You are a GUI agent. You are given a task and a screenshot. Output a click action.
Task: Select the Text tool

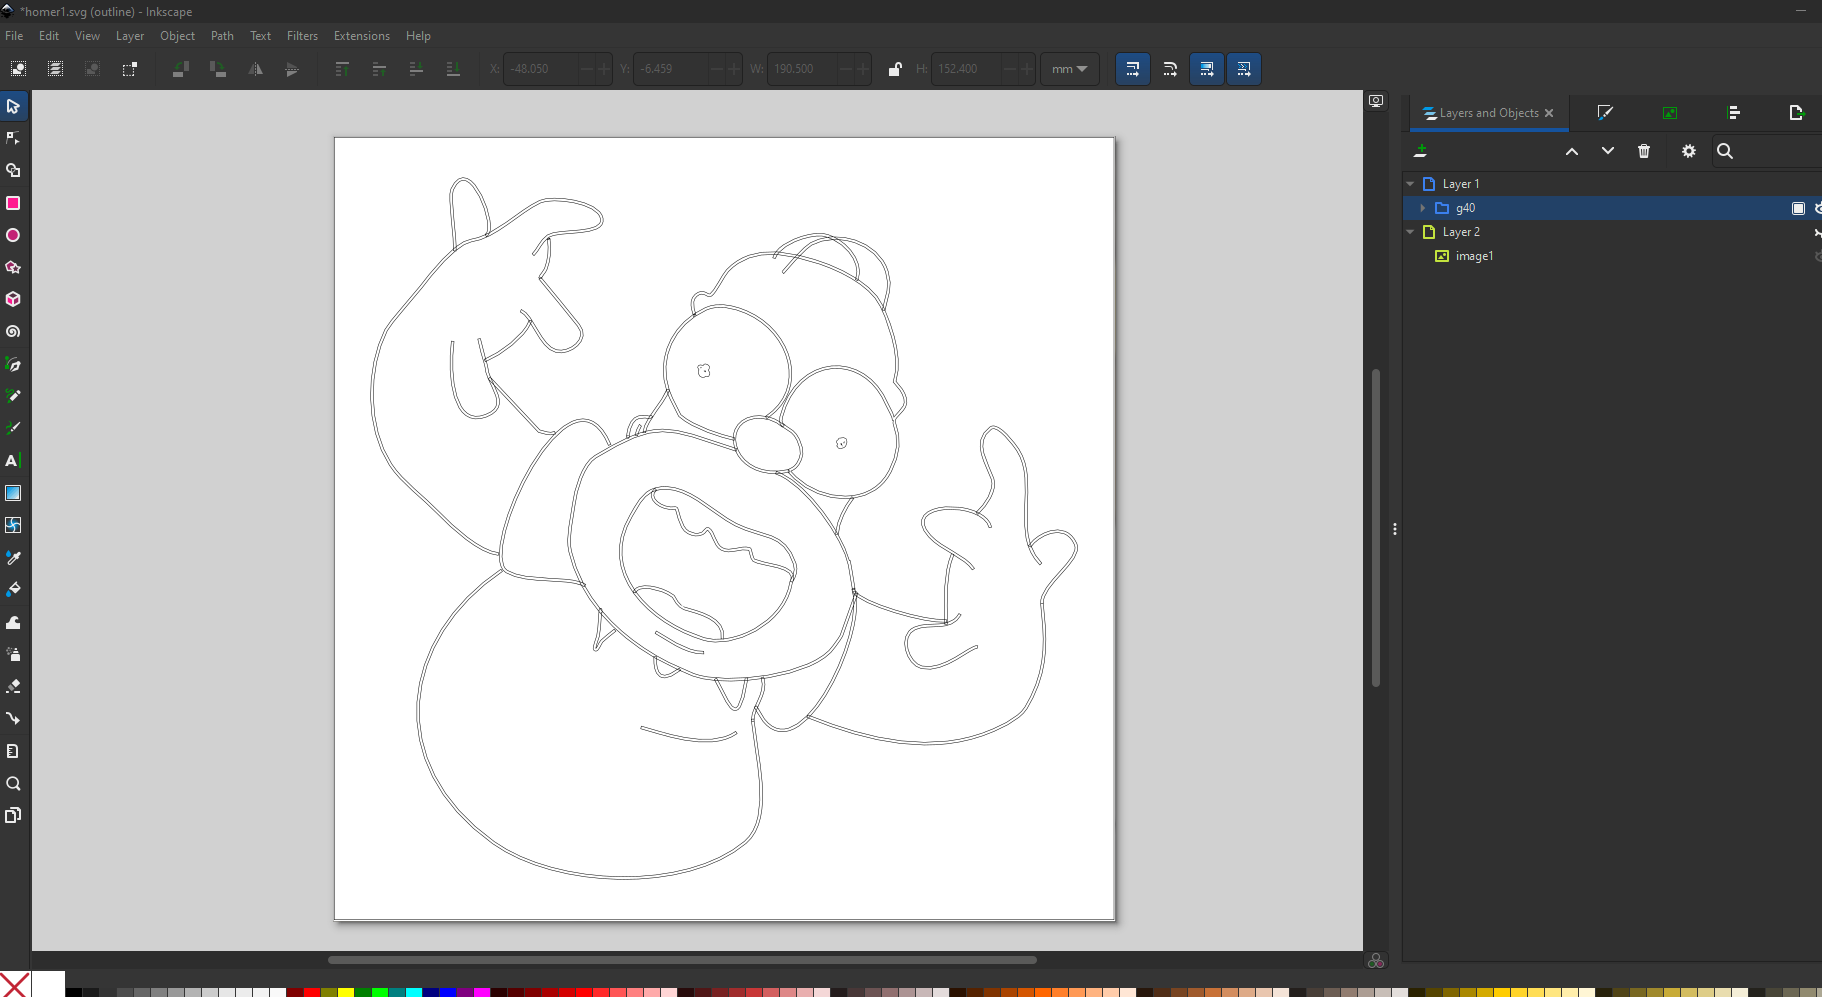(x=13, y=461)
